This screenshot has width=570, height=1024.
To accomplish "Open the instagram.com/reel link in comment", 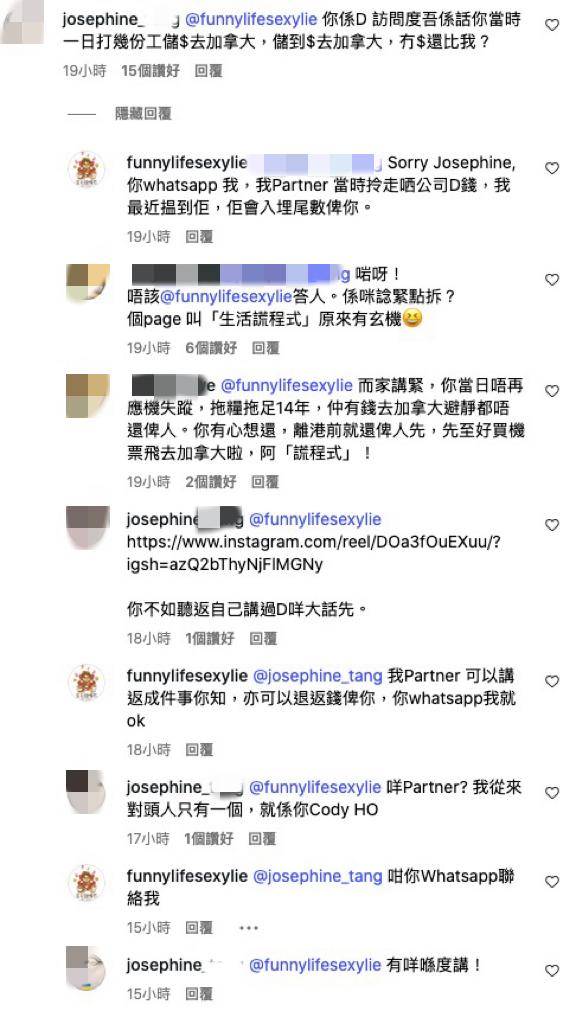I will pyautogui.click(x=313, y=553).
